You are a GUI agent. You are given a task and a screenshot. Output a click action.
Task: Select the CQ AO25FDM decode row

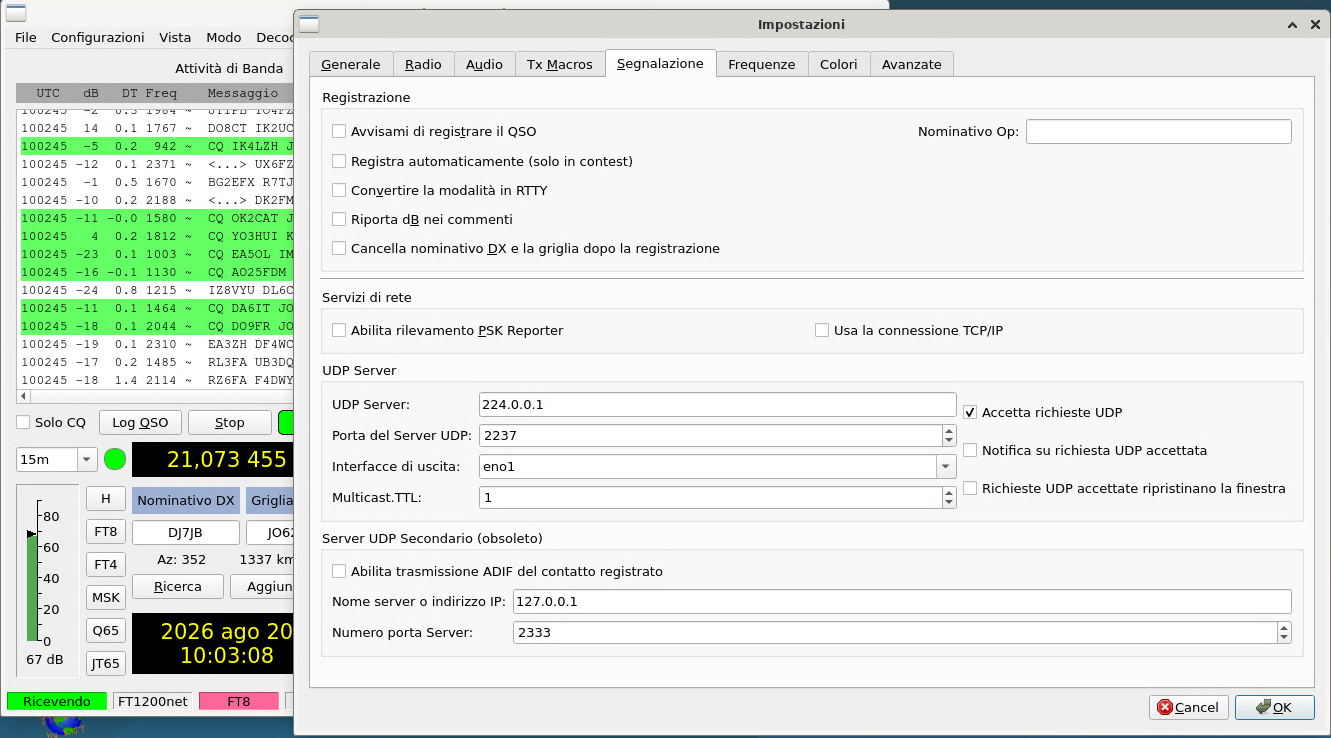pyautogui.click(x=157, y=272)
